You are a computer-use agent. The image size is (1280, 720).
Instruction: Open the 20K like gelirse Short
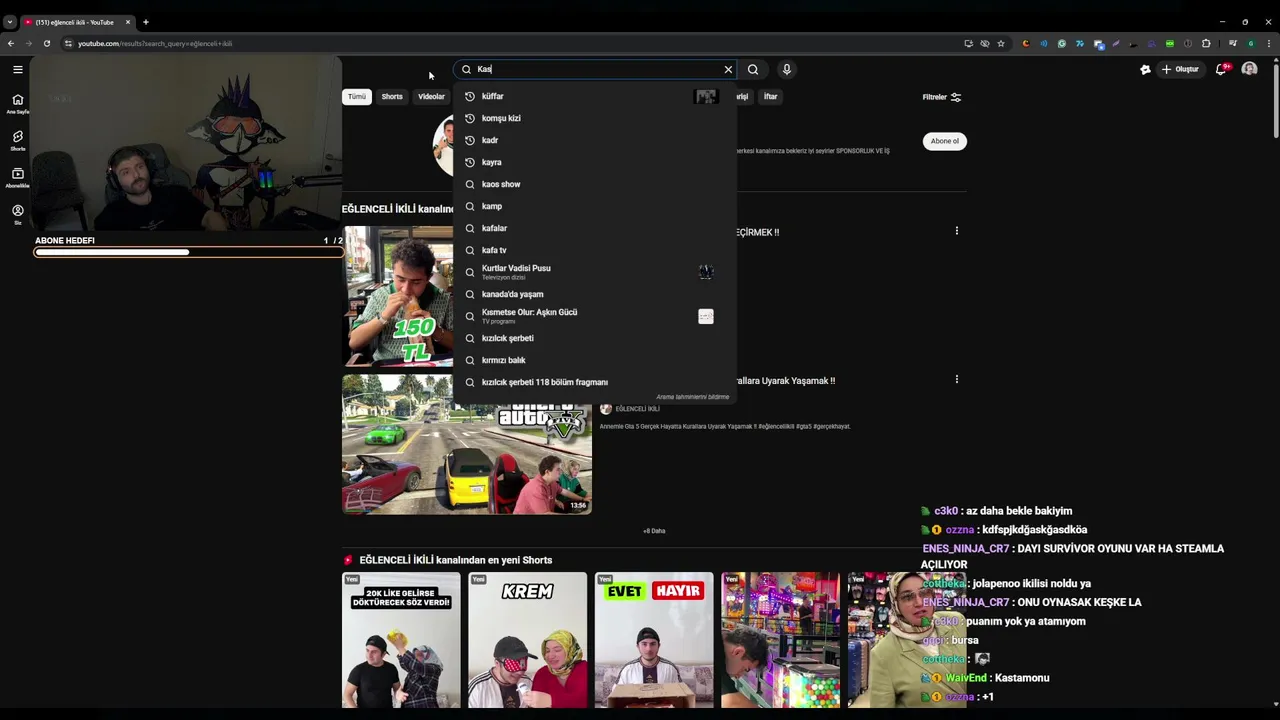[401, 640]
